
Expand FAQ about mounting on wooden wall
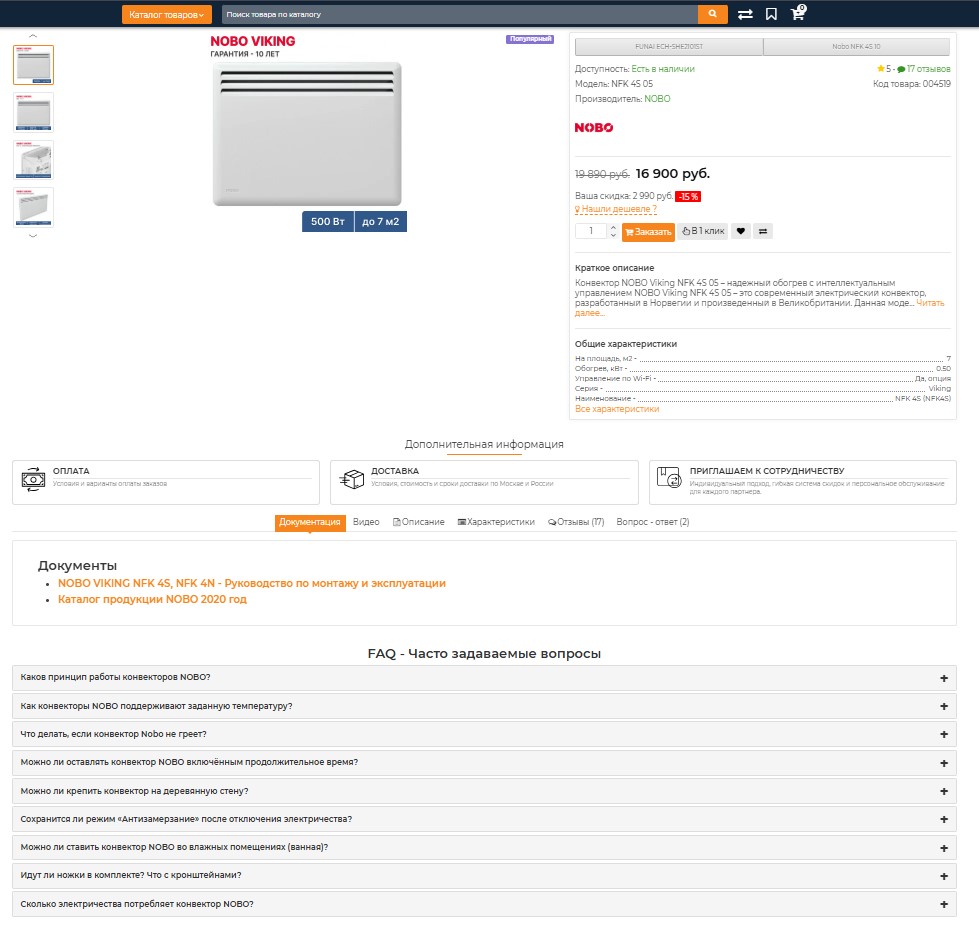click(484, 791)
